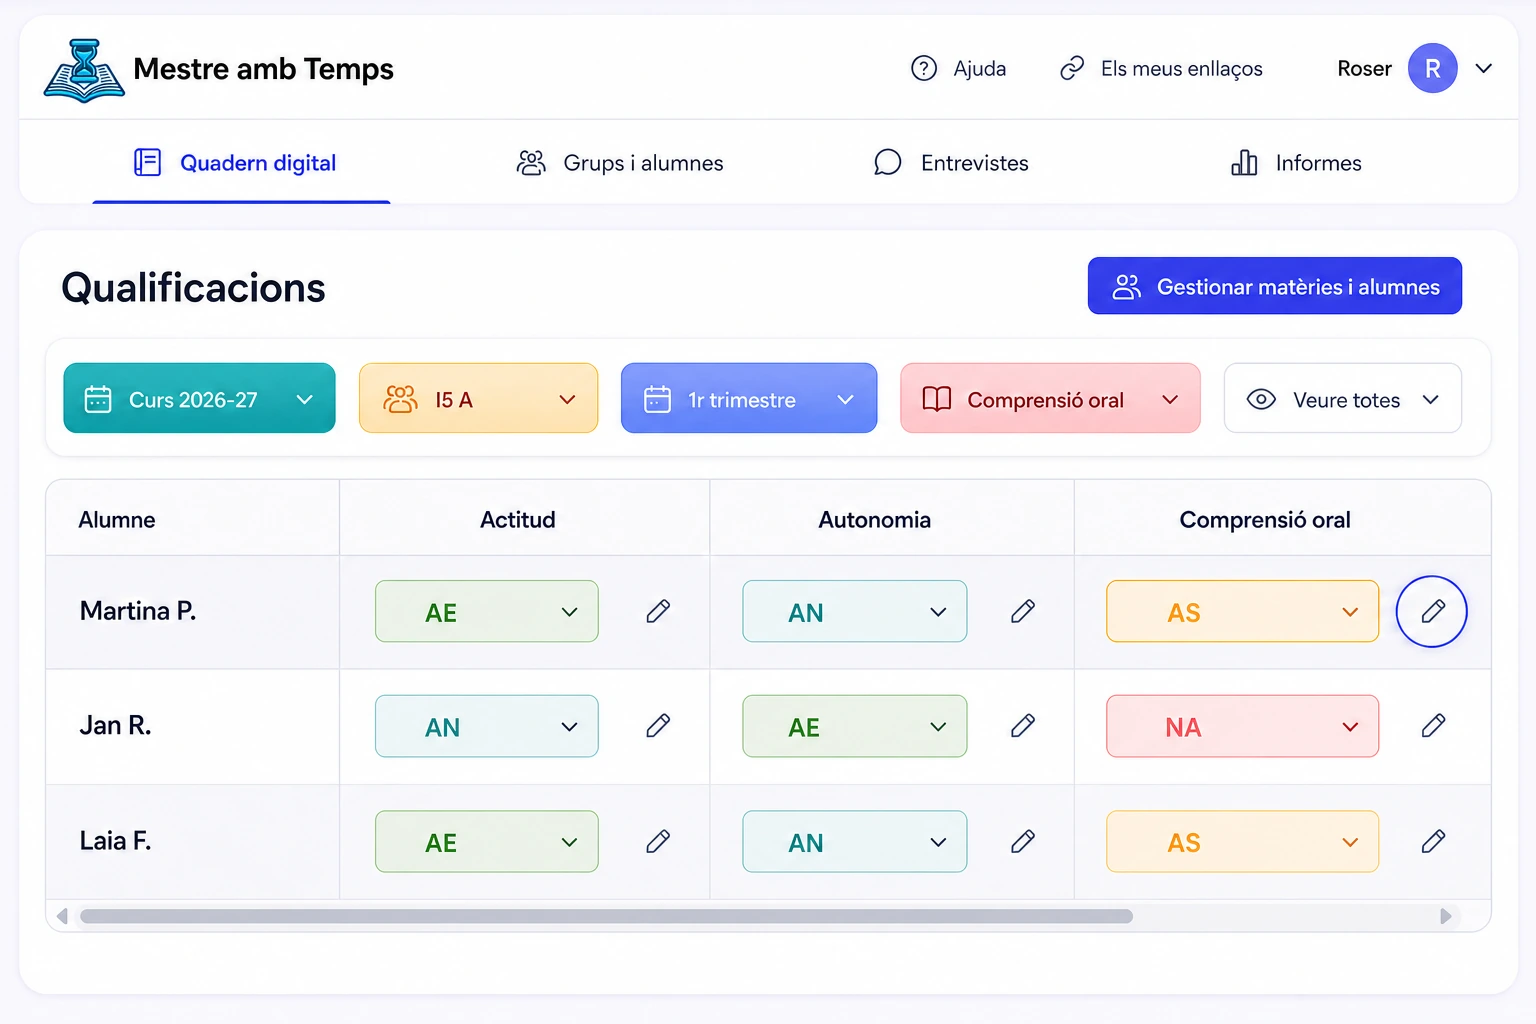This screenshot has height=1024, width=1536.
Task: Click the horizontal table scrollbar thumb
Action: (x=606, y=916)
